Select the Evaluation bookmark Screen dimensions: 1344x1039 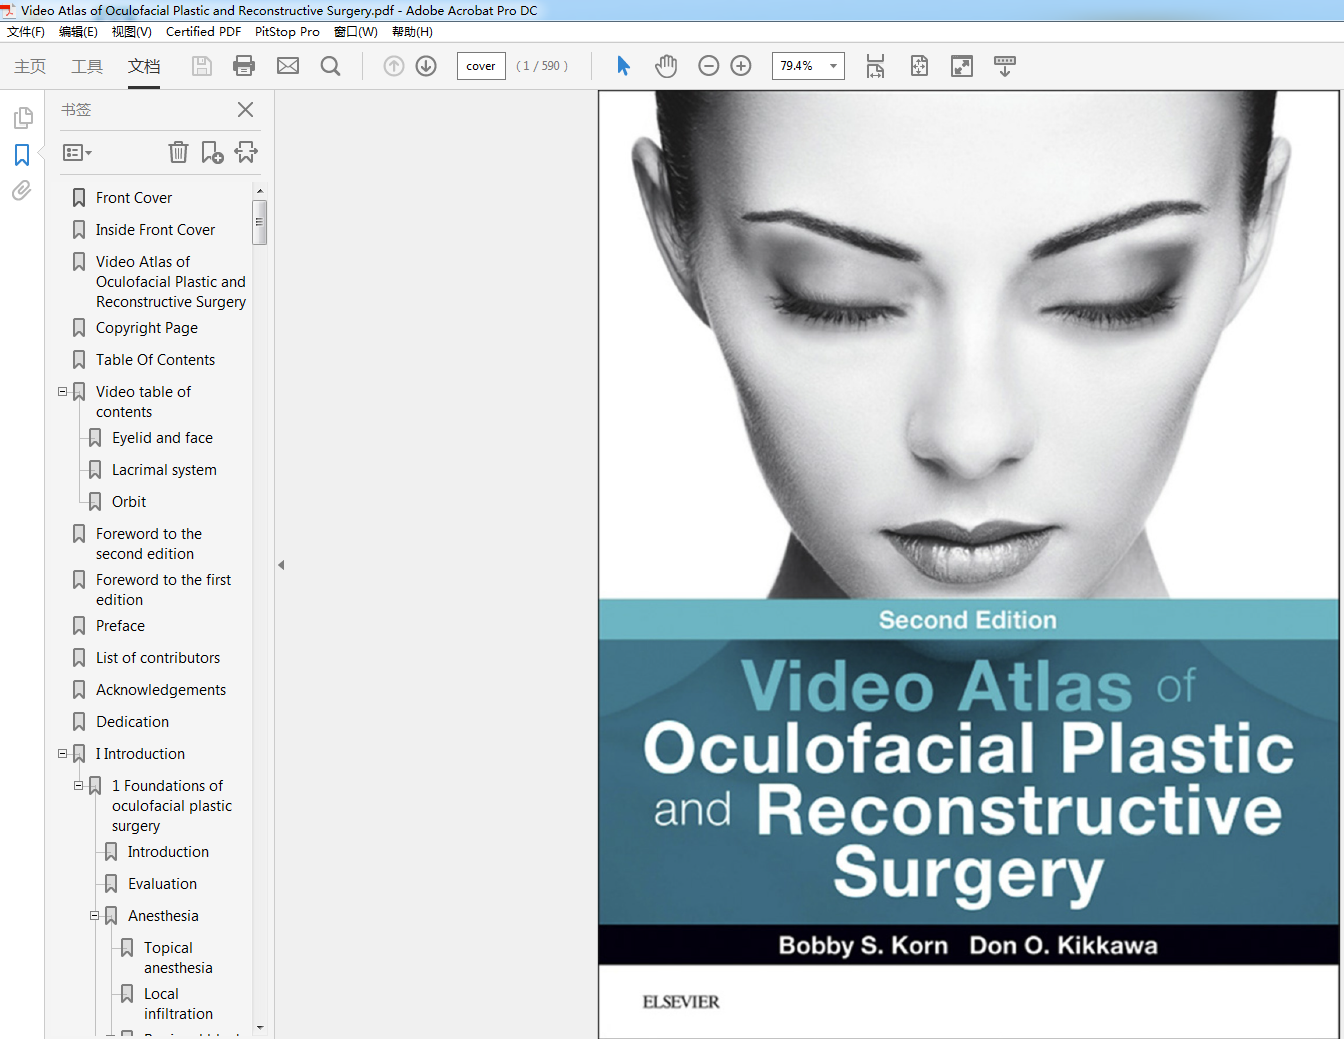point(162,884)
